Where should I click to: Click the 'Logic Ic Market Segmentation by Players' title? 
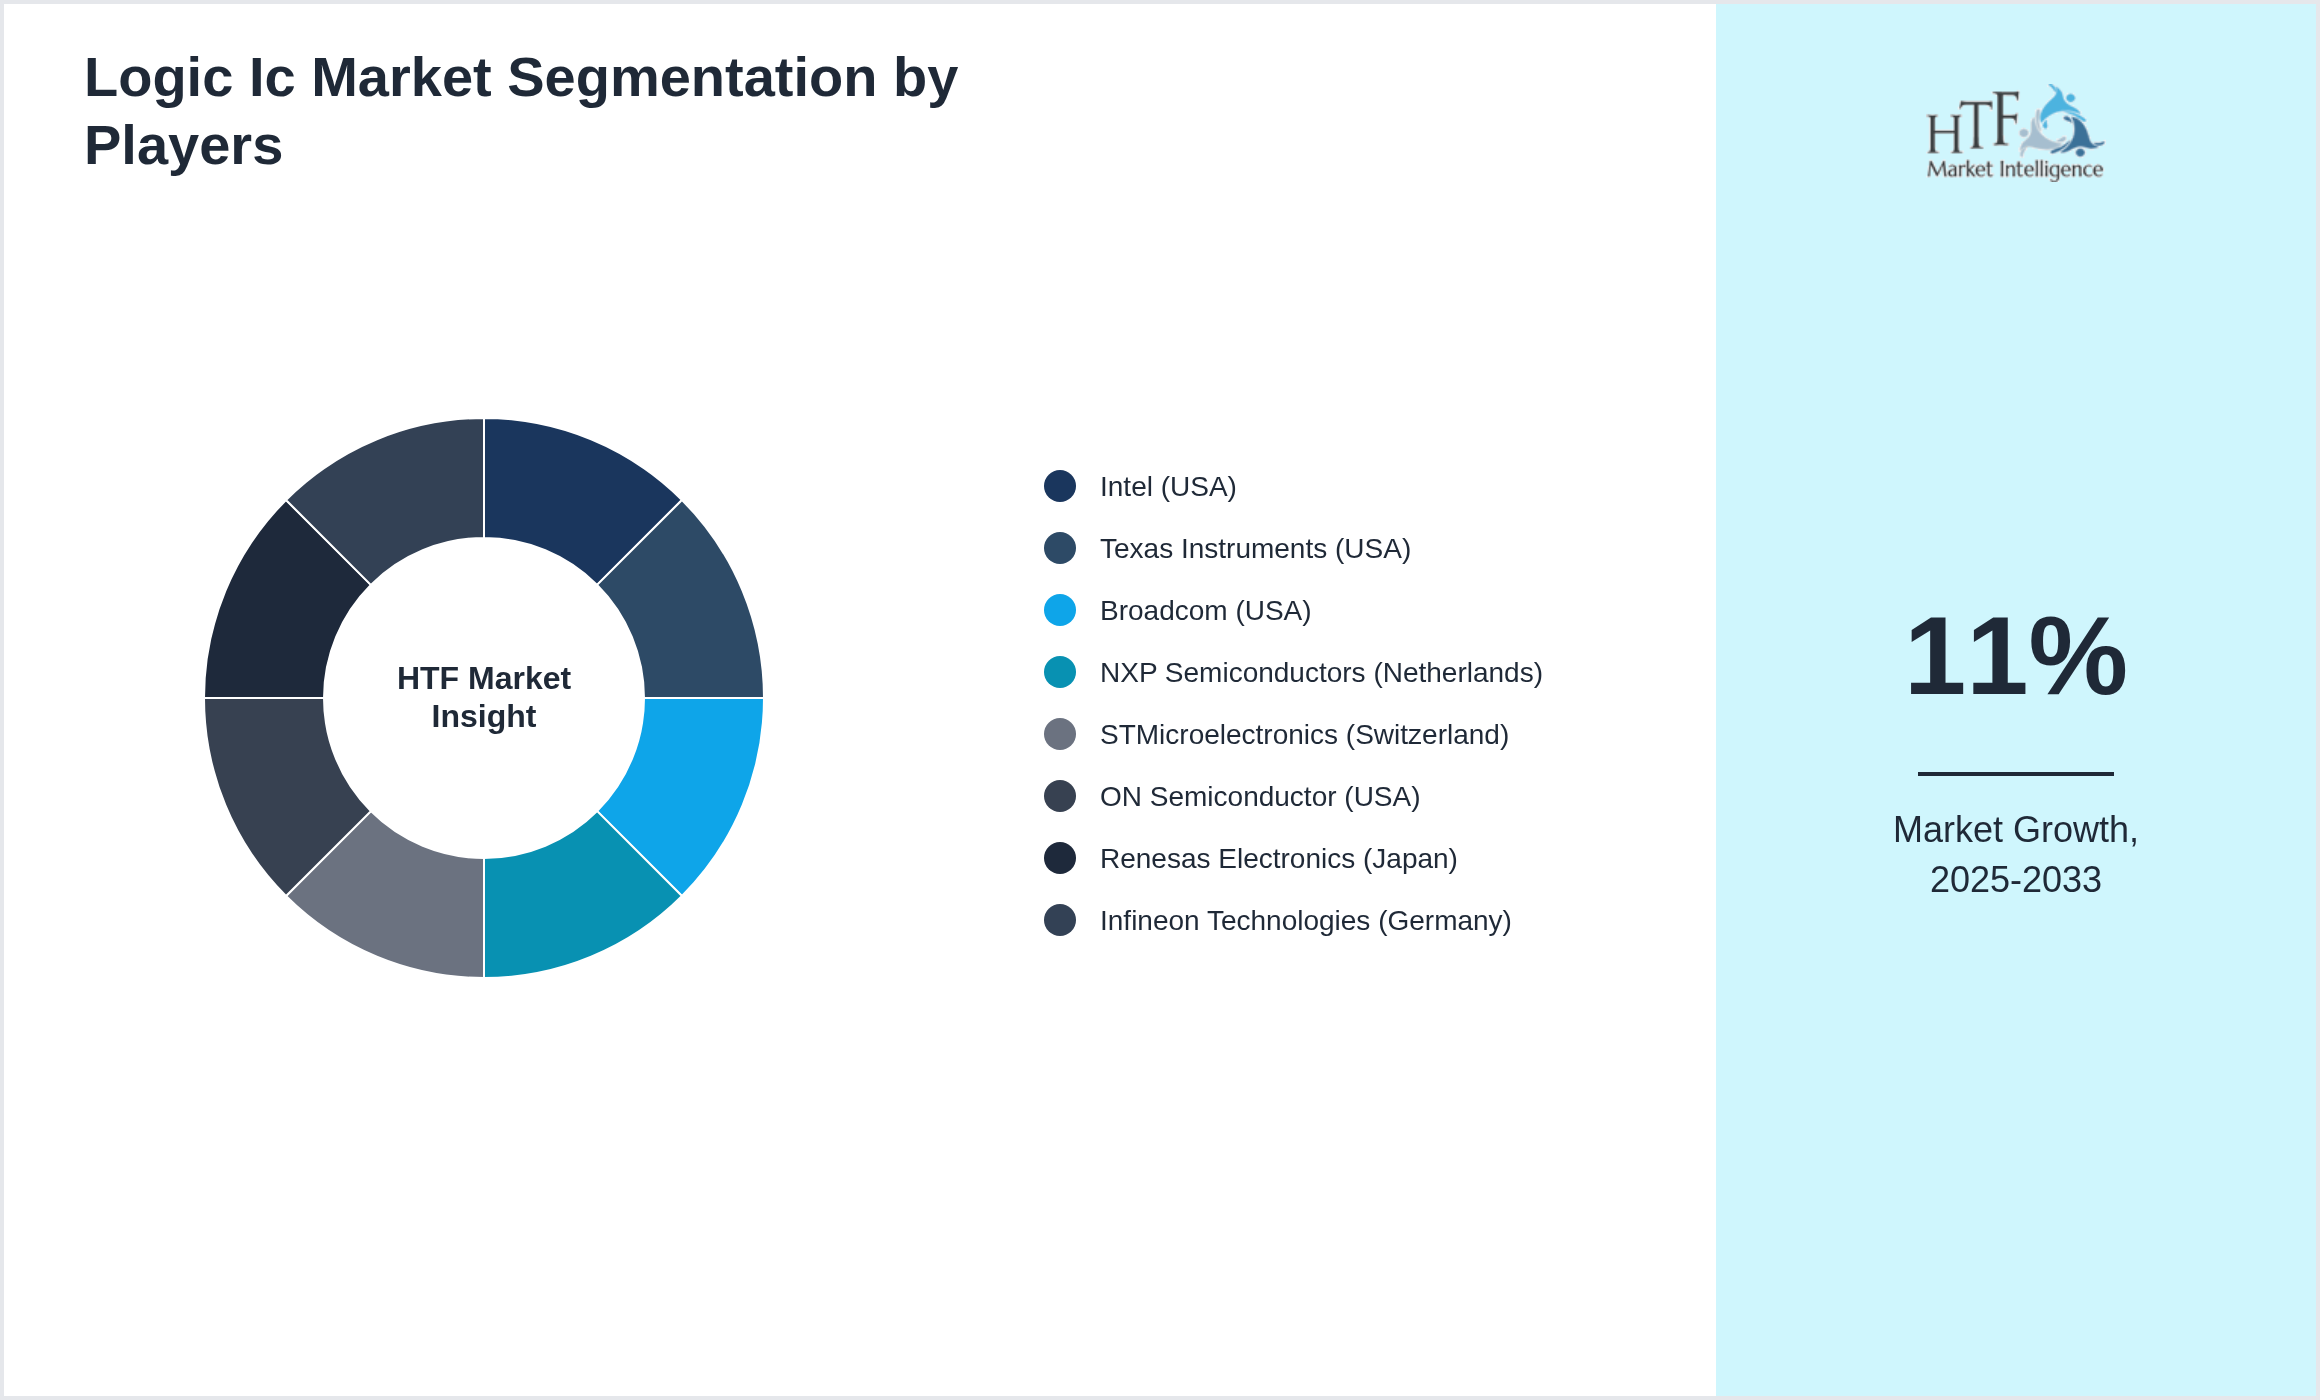pos(521,111)
